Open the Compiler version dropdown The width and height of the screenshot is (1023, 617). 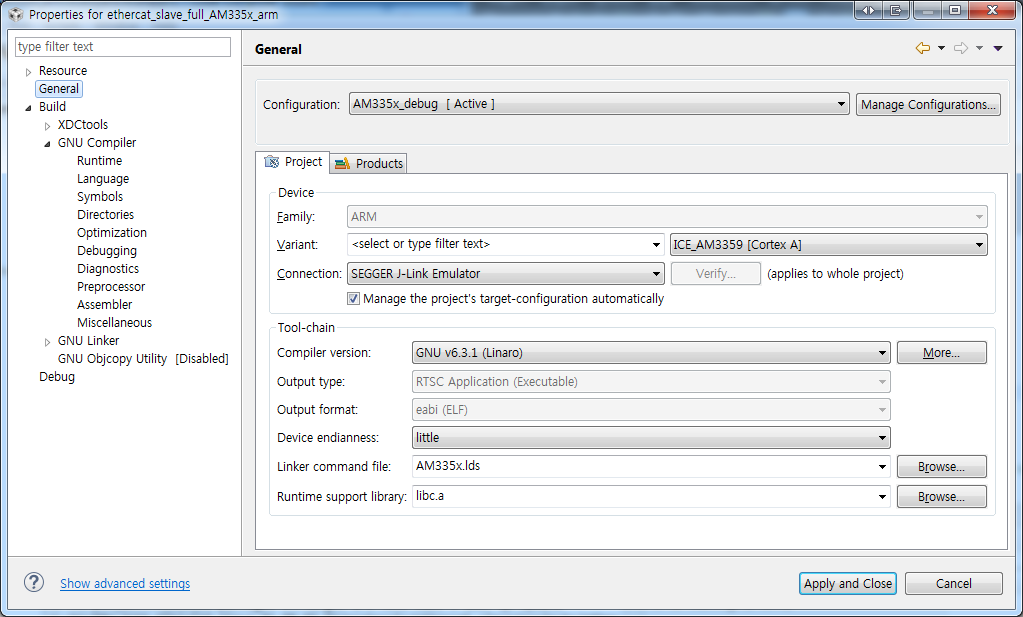coord(651,352)
